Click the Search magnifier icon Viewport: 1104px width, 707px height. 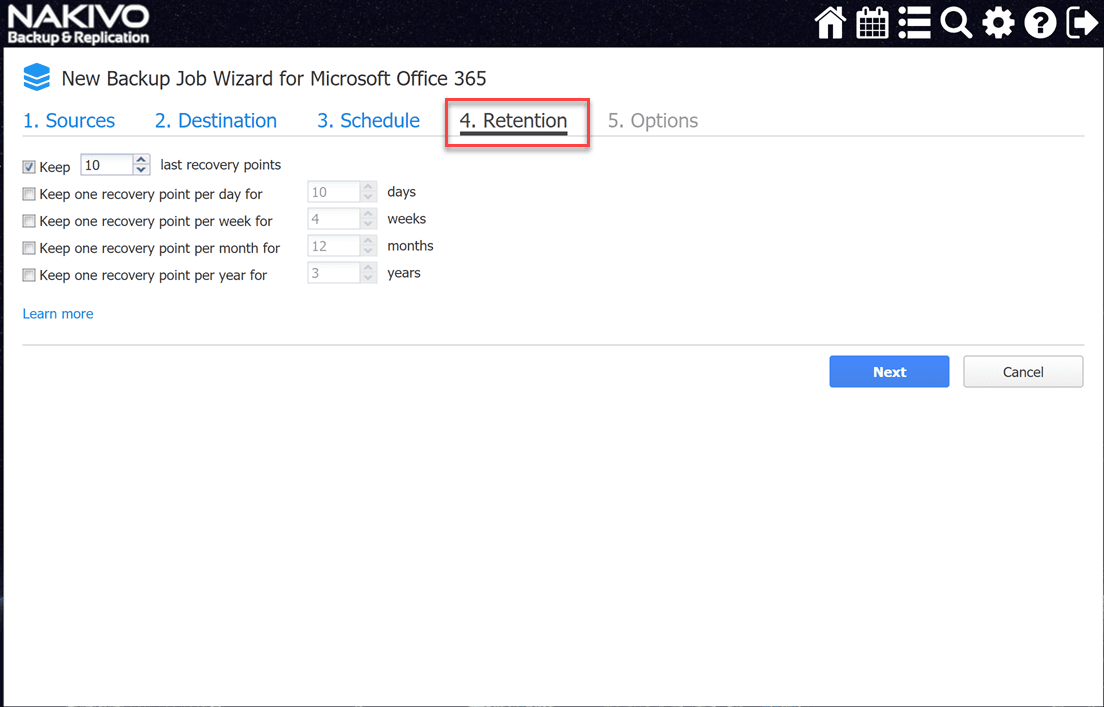(x=956, y=23)
